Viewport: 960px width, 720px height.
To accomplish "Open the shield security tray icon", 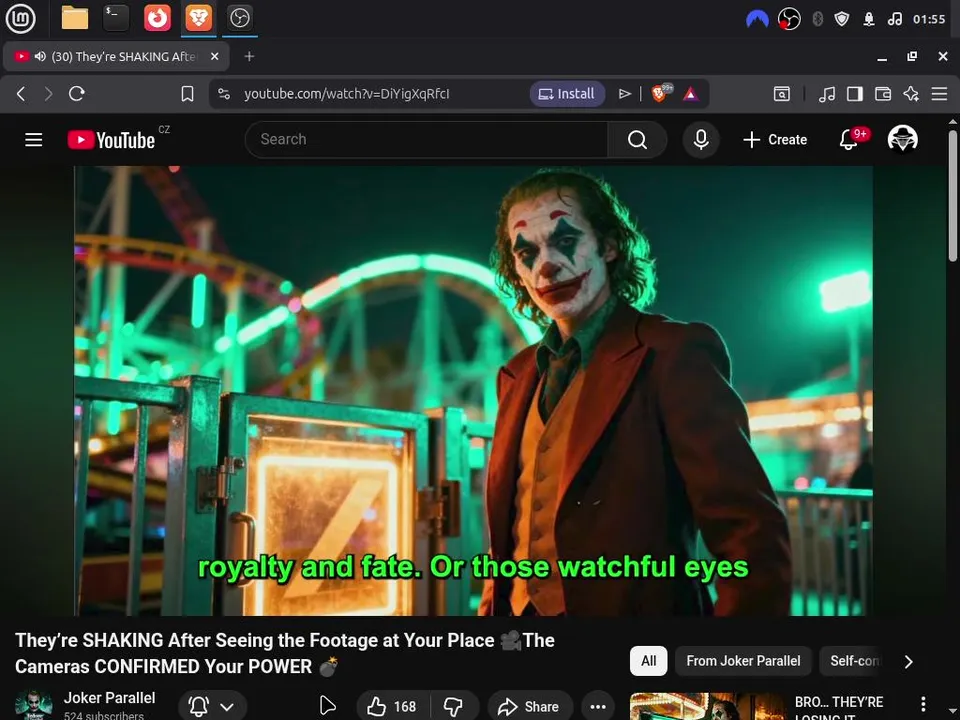I will coord(842,20).
